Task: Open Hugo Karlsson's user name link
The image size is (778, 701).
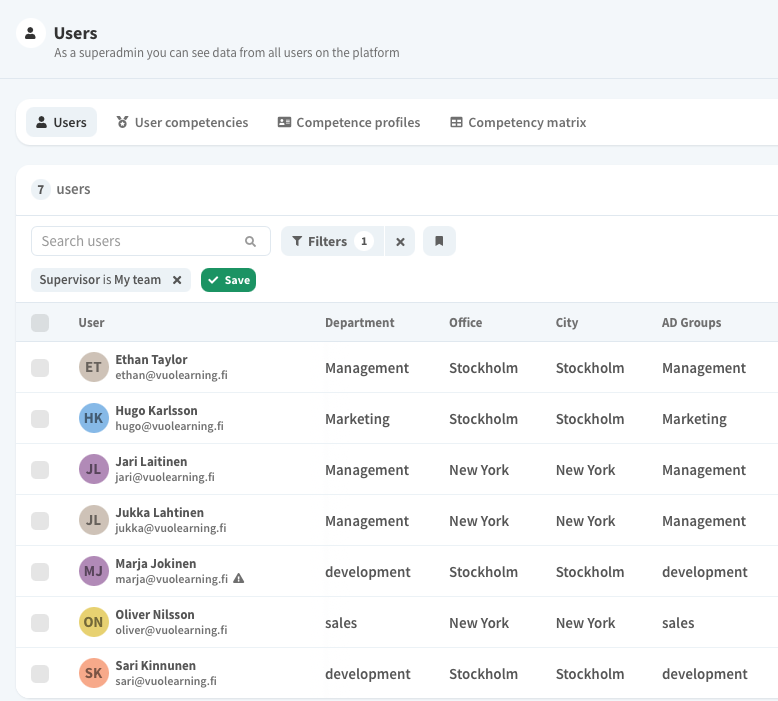Action: (156, 411)
